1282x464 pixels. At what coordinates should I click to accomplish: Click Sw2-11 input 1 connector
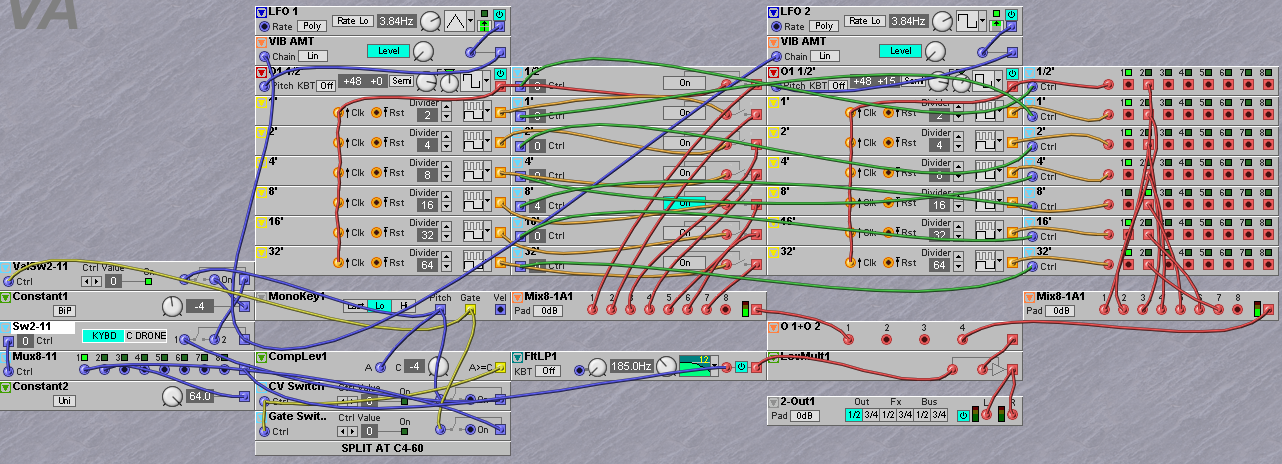pyautogui.click(x=183, y=340)
